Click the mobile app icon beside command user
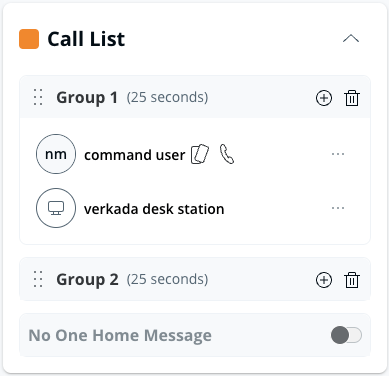Image resolution: width=389 pixels, height=376 pixels. click(200, 154)
